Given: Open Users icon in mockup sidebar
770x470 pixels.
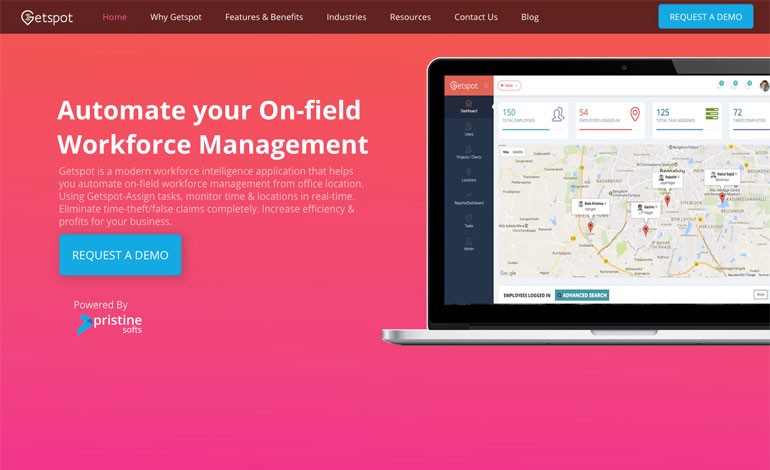Looking at the screenshot, I should 468,129.
